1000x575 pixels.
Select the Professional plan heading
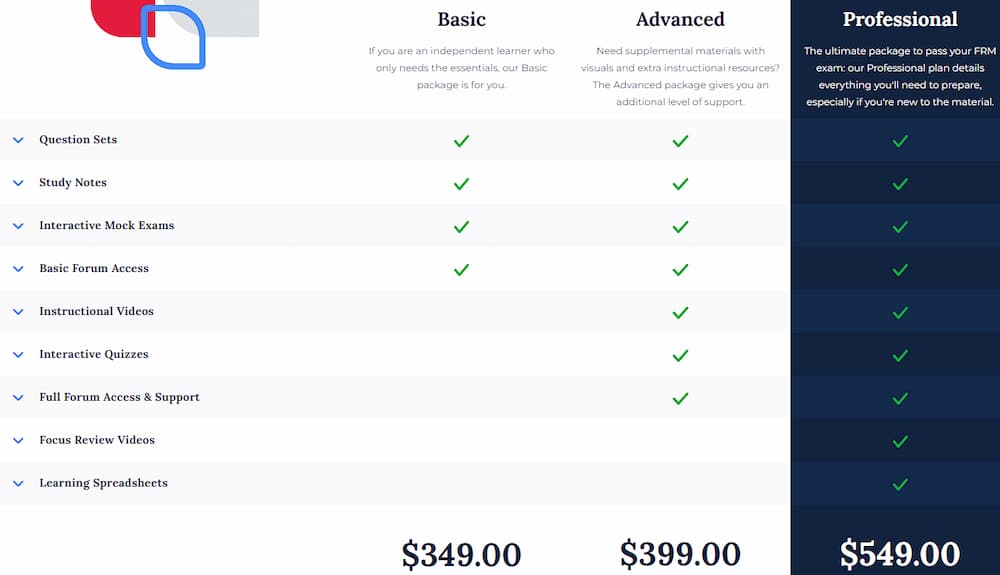point(900,19)
